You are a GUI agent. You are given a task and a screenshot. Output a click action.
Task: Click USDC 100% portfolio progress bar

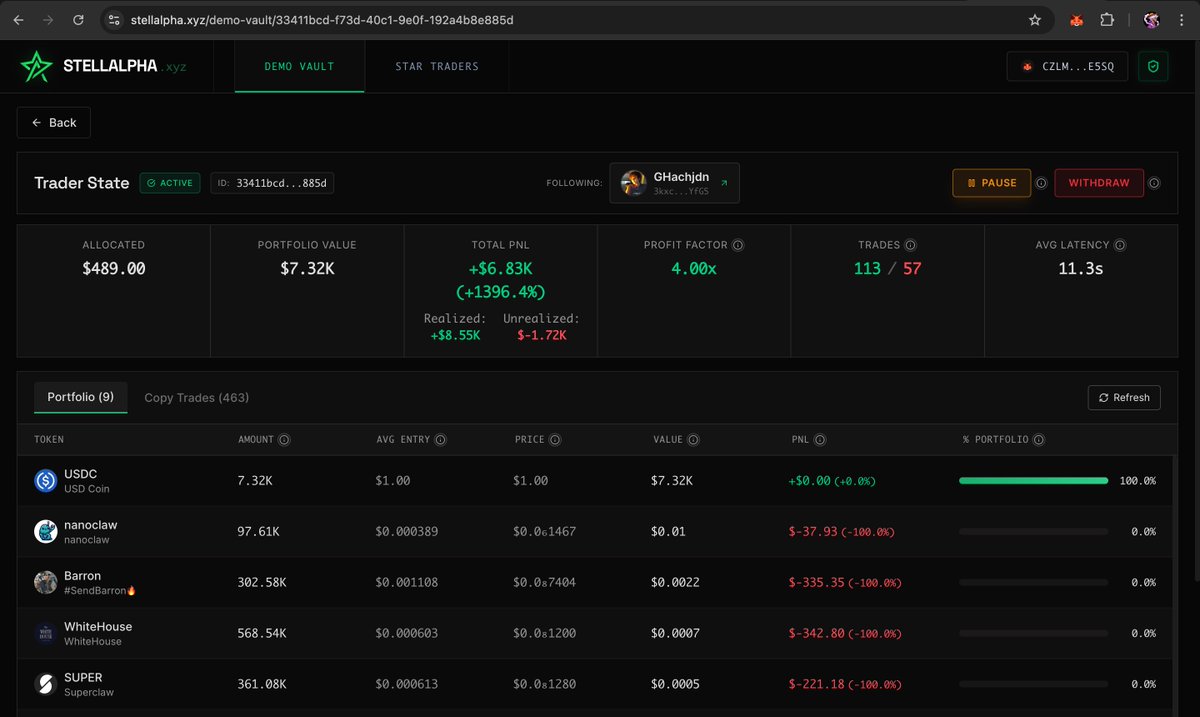point(1033,481)
